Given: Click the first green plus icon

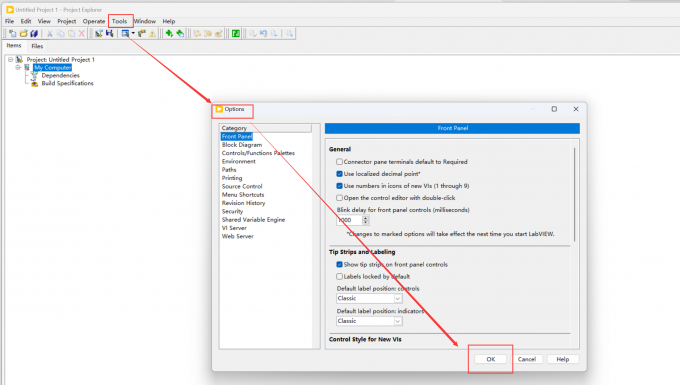Looking at the screenshot, I should [x=169, y=33].
